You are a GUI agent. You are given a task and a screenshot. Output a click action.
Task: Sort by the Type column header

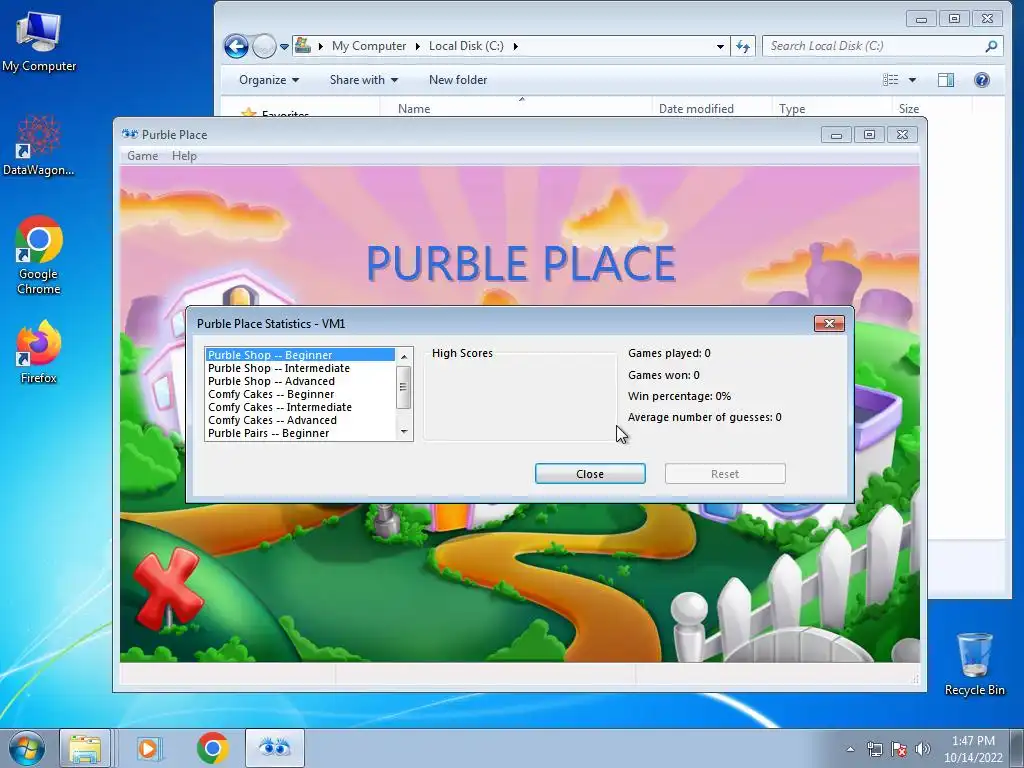pyautogui.click(x=792, y=108)
